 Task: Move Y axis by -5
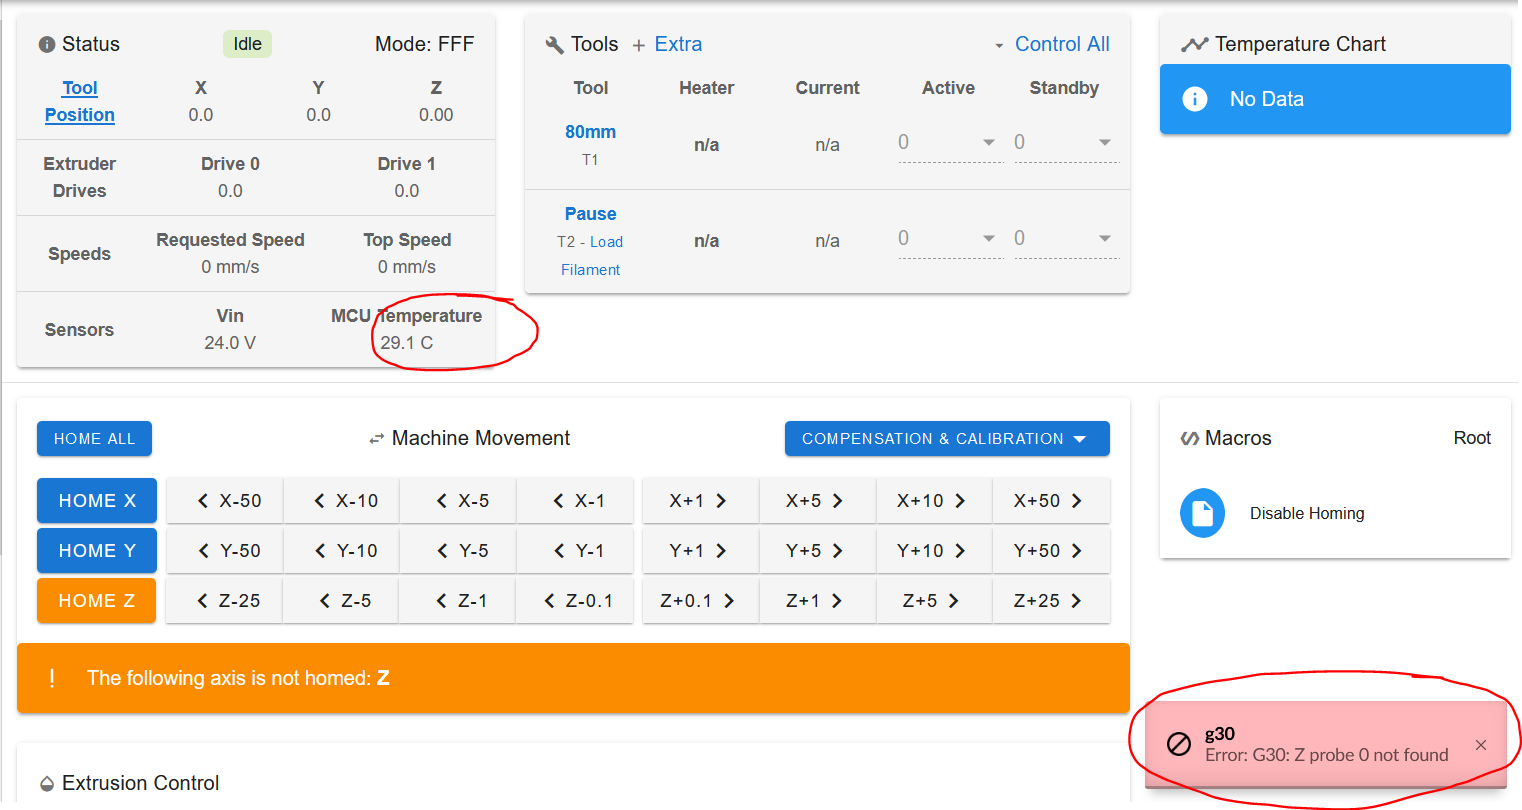pyautogui.click(x=458, y=551)
